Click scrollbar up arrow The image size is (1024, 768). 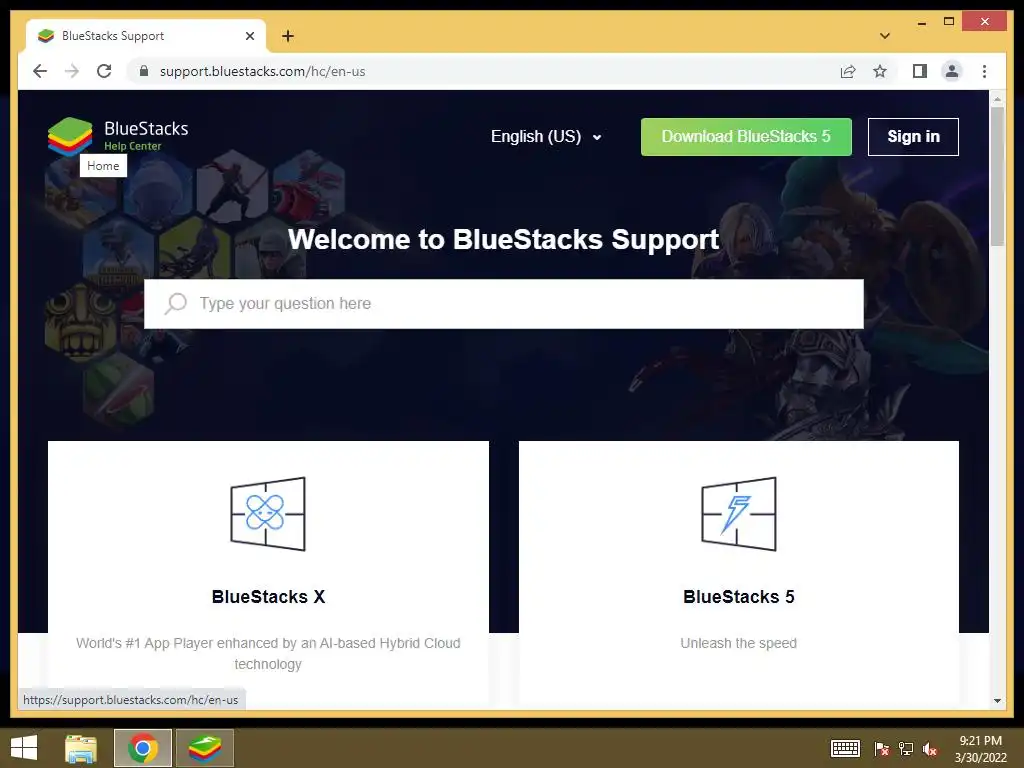click(997, 99)
